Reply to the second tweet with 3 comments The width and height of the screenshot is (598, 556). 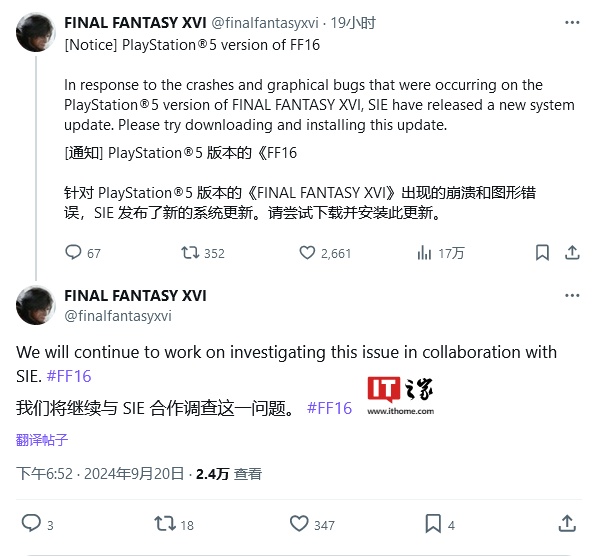(x=37, y=524)
